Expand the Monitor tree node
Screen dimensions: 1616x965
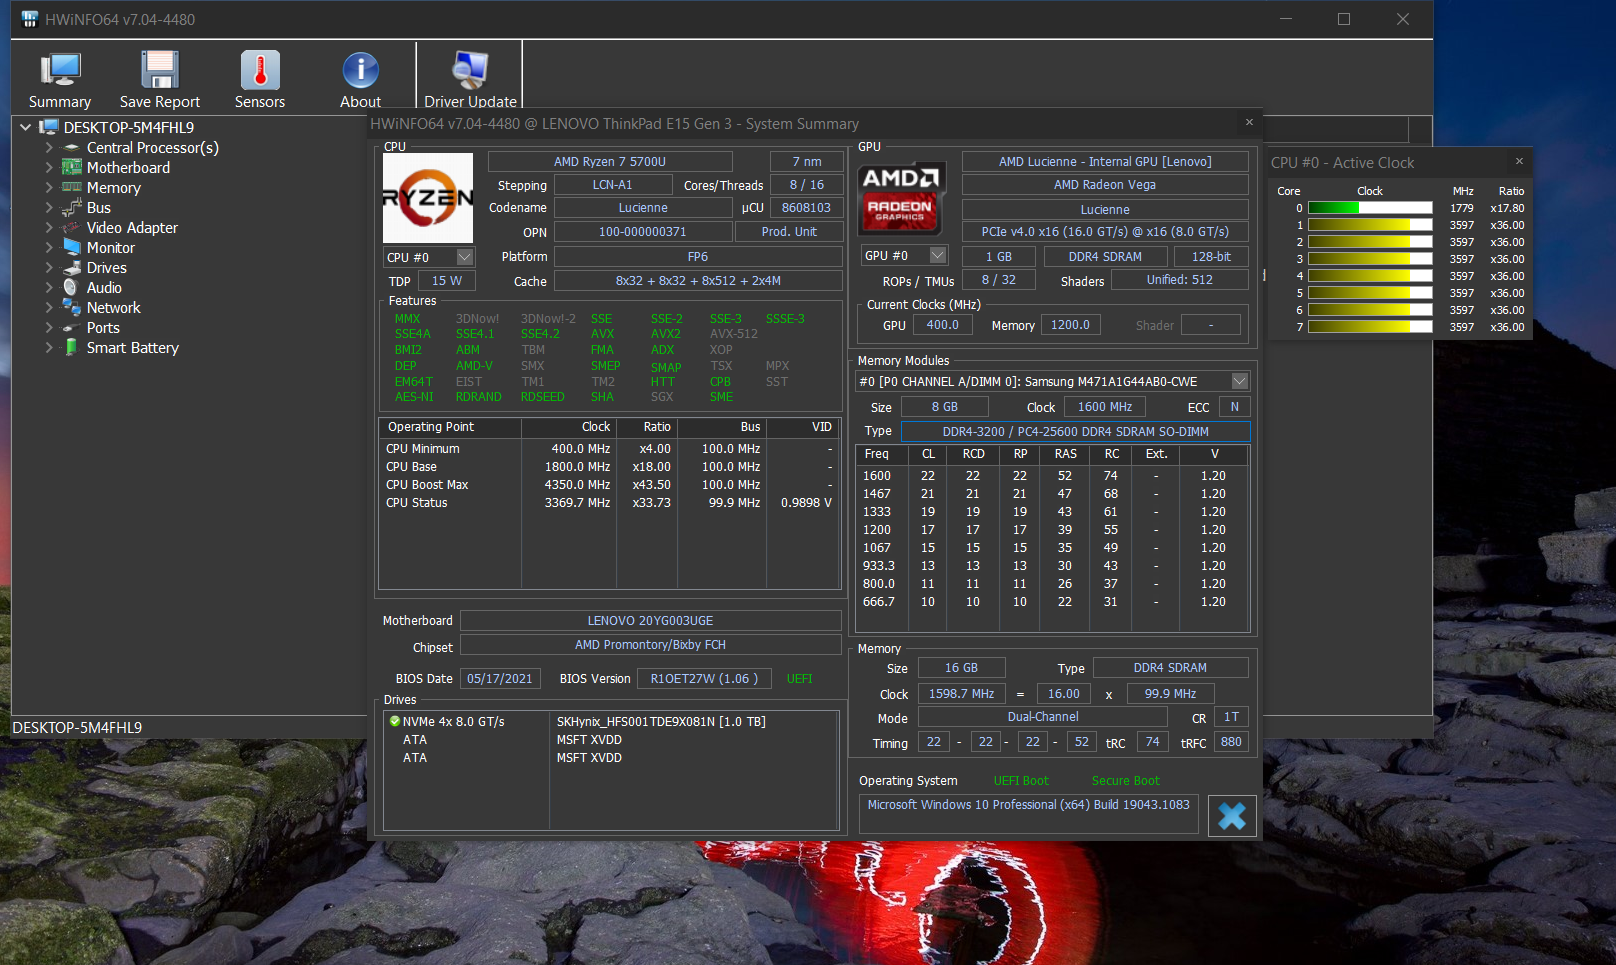tap(49, 248)
